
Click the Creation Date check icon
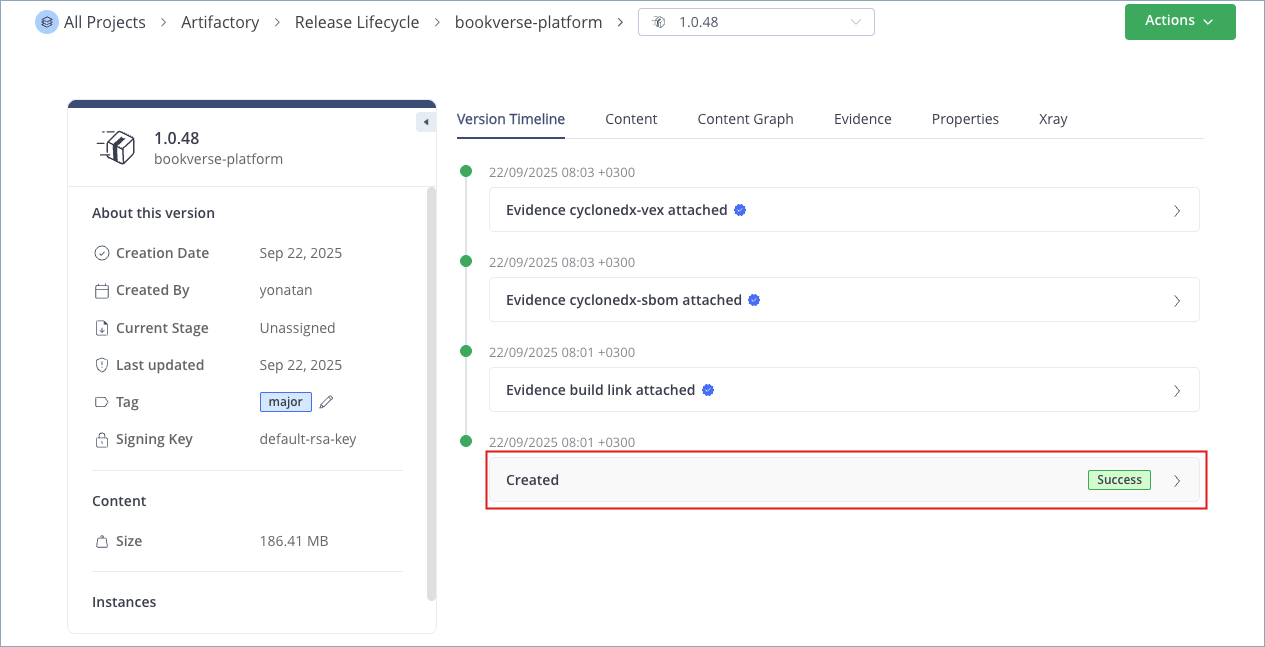pyautogui.click(x=101, y=253)
